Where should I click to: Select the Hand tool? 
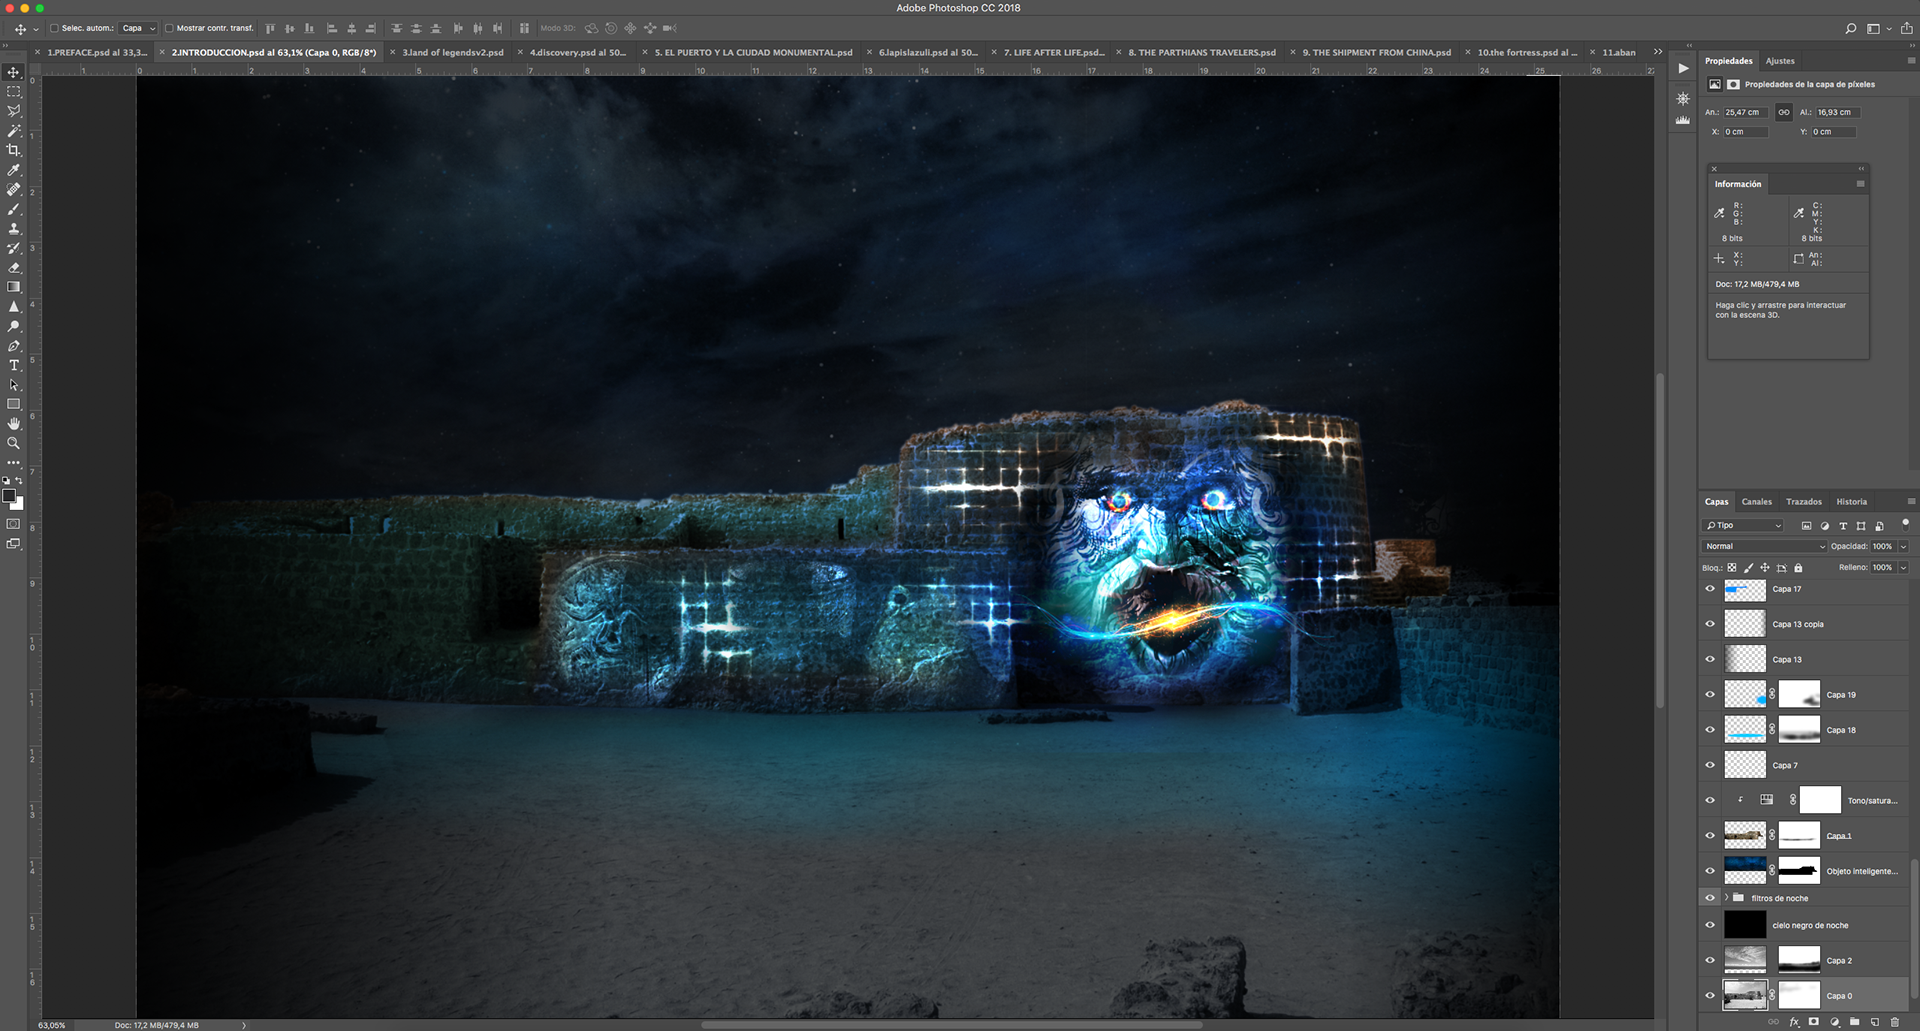(x=14, y=424)
